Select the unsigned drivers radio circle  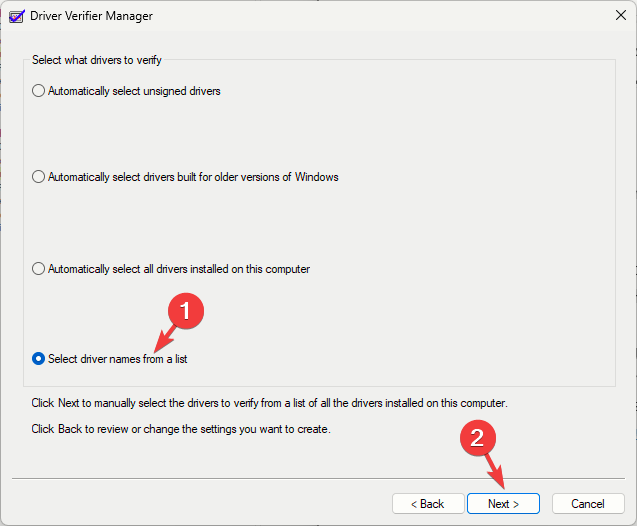tap(39, 91)
